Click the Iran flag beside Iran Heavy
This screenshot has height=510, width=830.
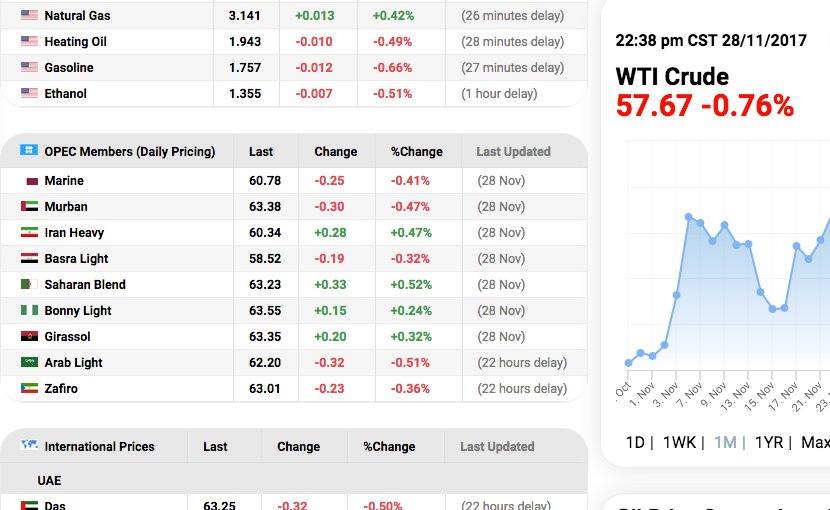pos(29,232)
